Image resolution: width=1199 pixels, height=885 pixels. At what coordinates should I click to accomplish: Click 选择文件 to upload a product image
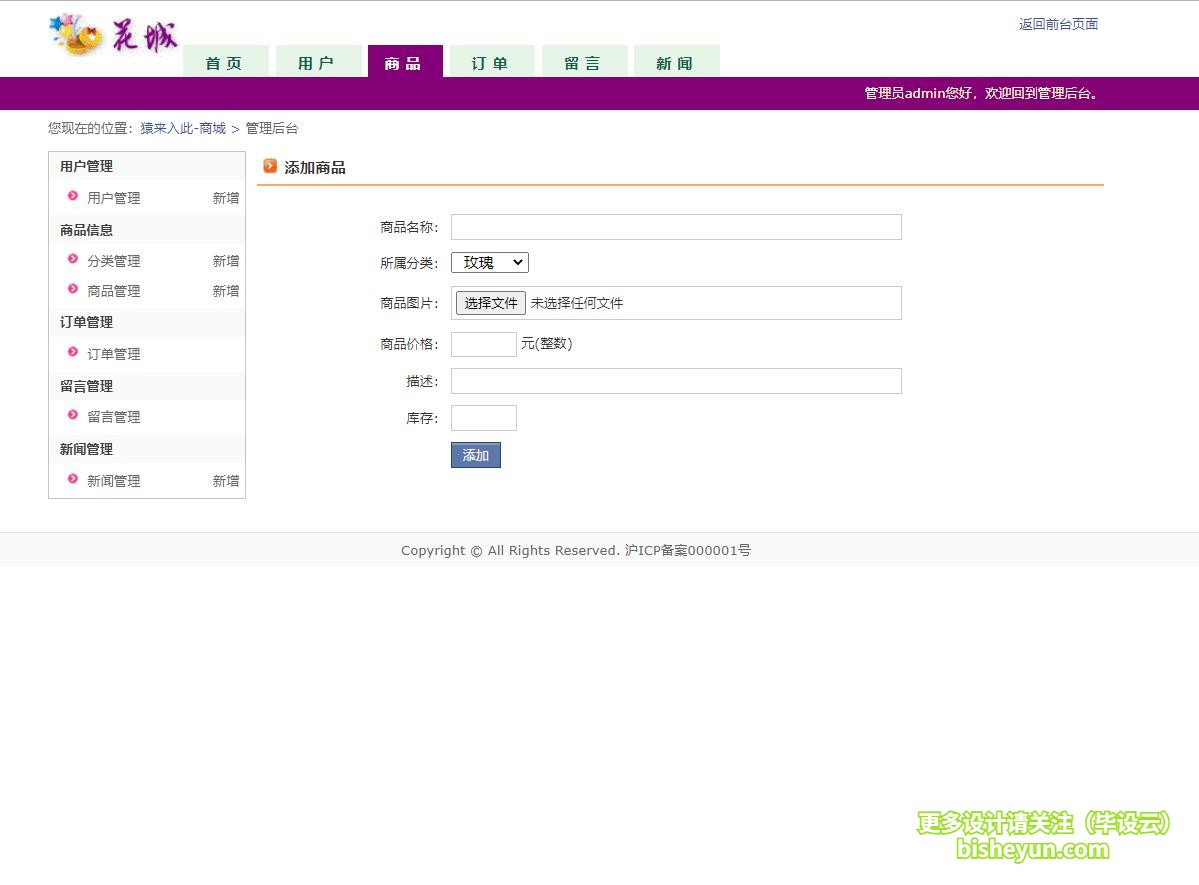point(490,302)
